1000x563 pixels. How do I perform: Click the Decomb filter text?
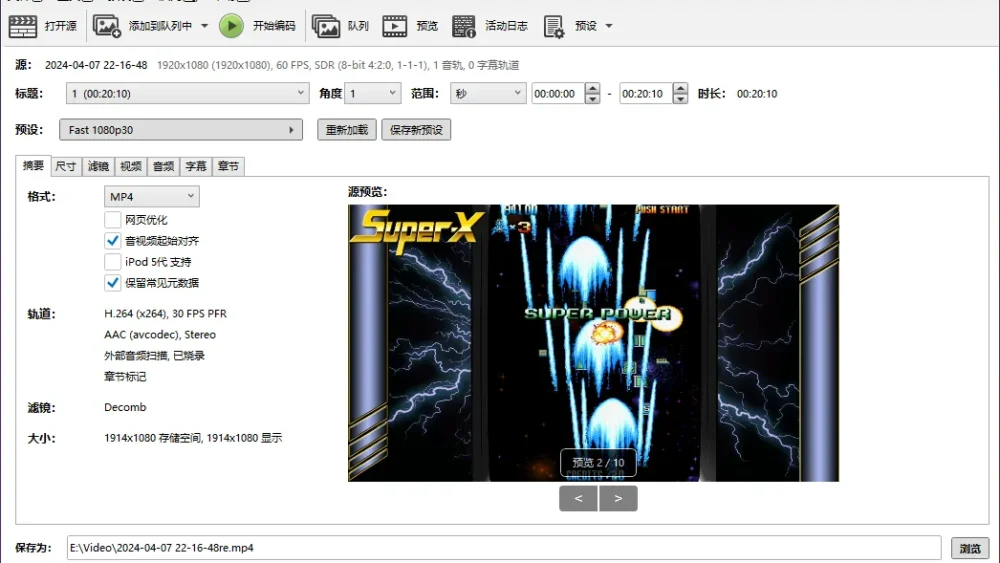coord(125,407)
